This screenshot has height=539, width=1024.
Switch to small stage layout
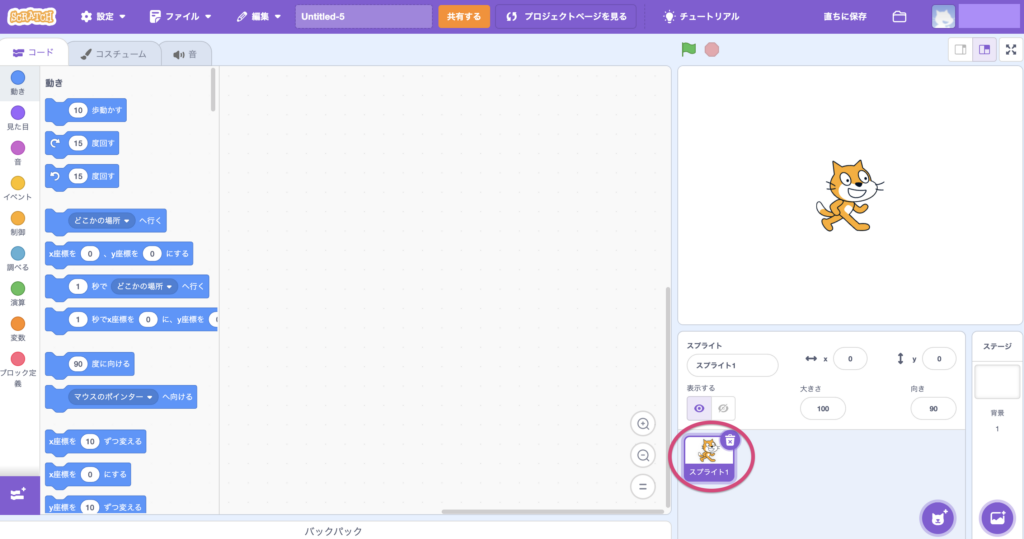(960, 50)
